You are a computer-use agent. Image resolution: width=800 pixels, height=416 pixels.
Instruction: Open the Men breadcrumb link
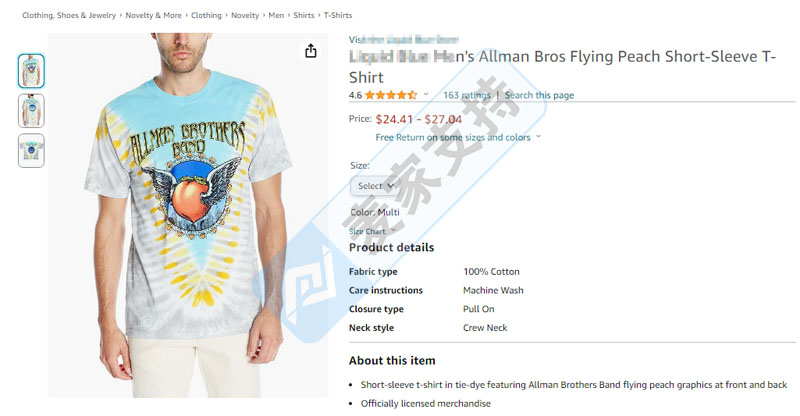click(276, 15)
